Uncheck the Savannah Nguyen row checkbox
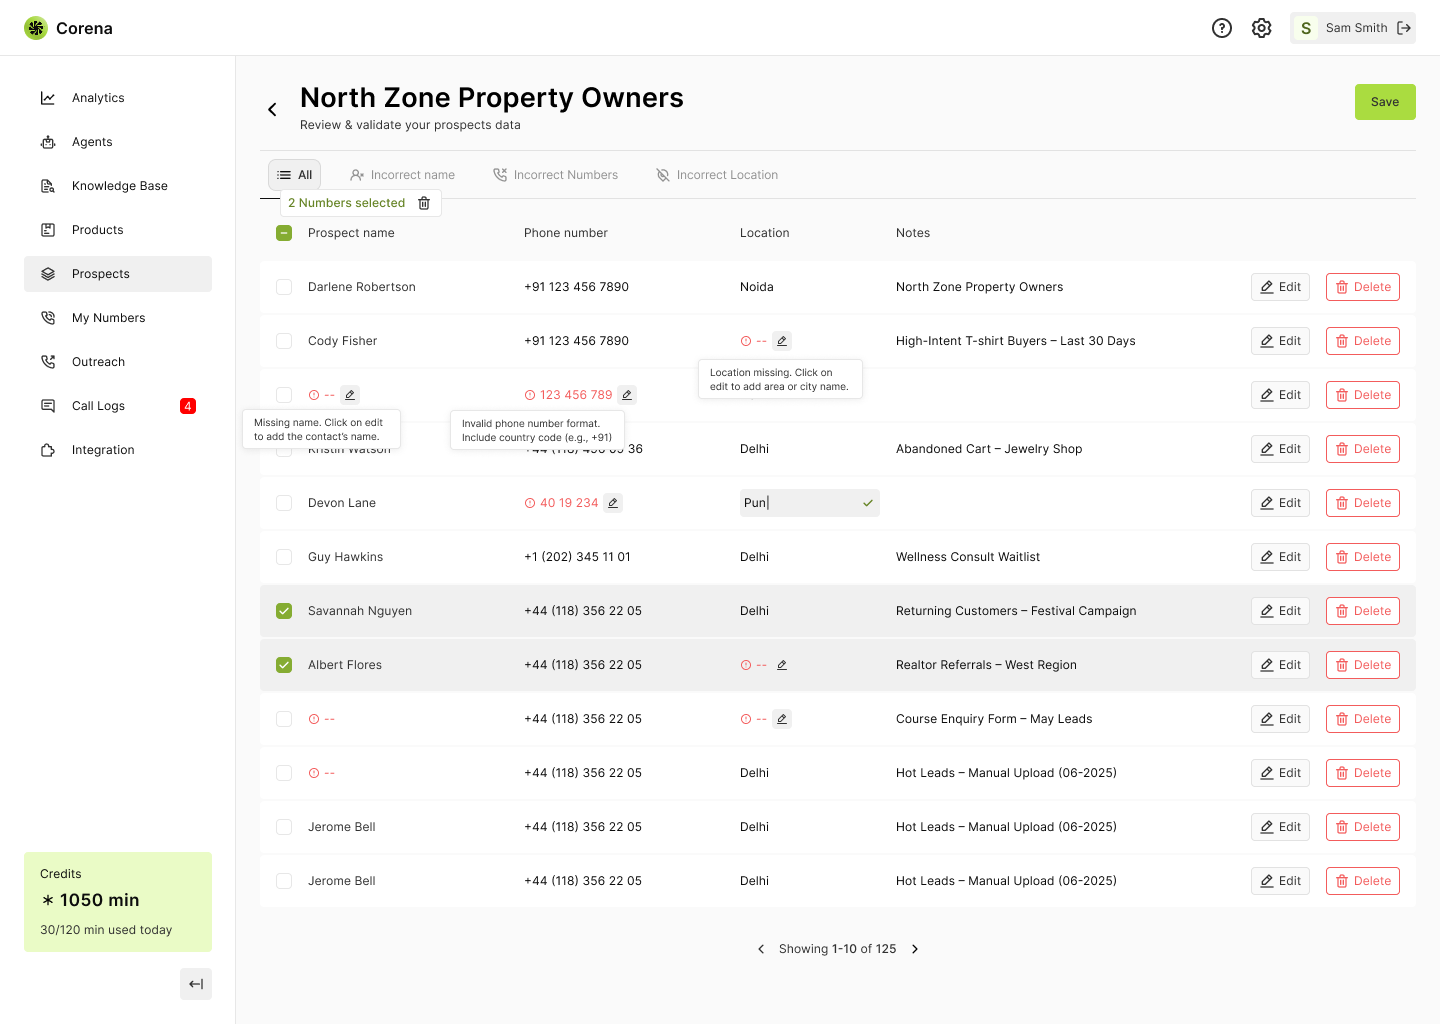The image size is (1440, 1024). (284, 611)
